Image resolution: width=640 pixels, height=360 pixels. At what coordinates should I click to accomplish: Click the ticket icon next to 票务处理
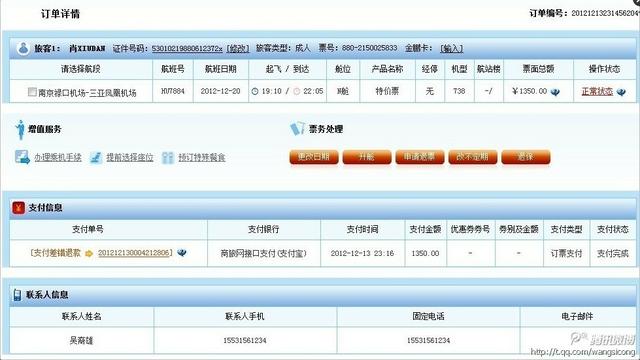coord(297,129)
